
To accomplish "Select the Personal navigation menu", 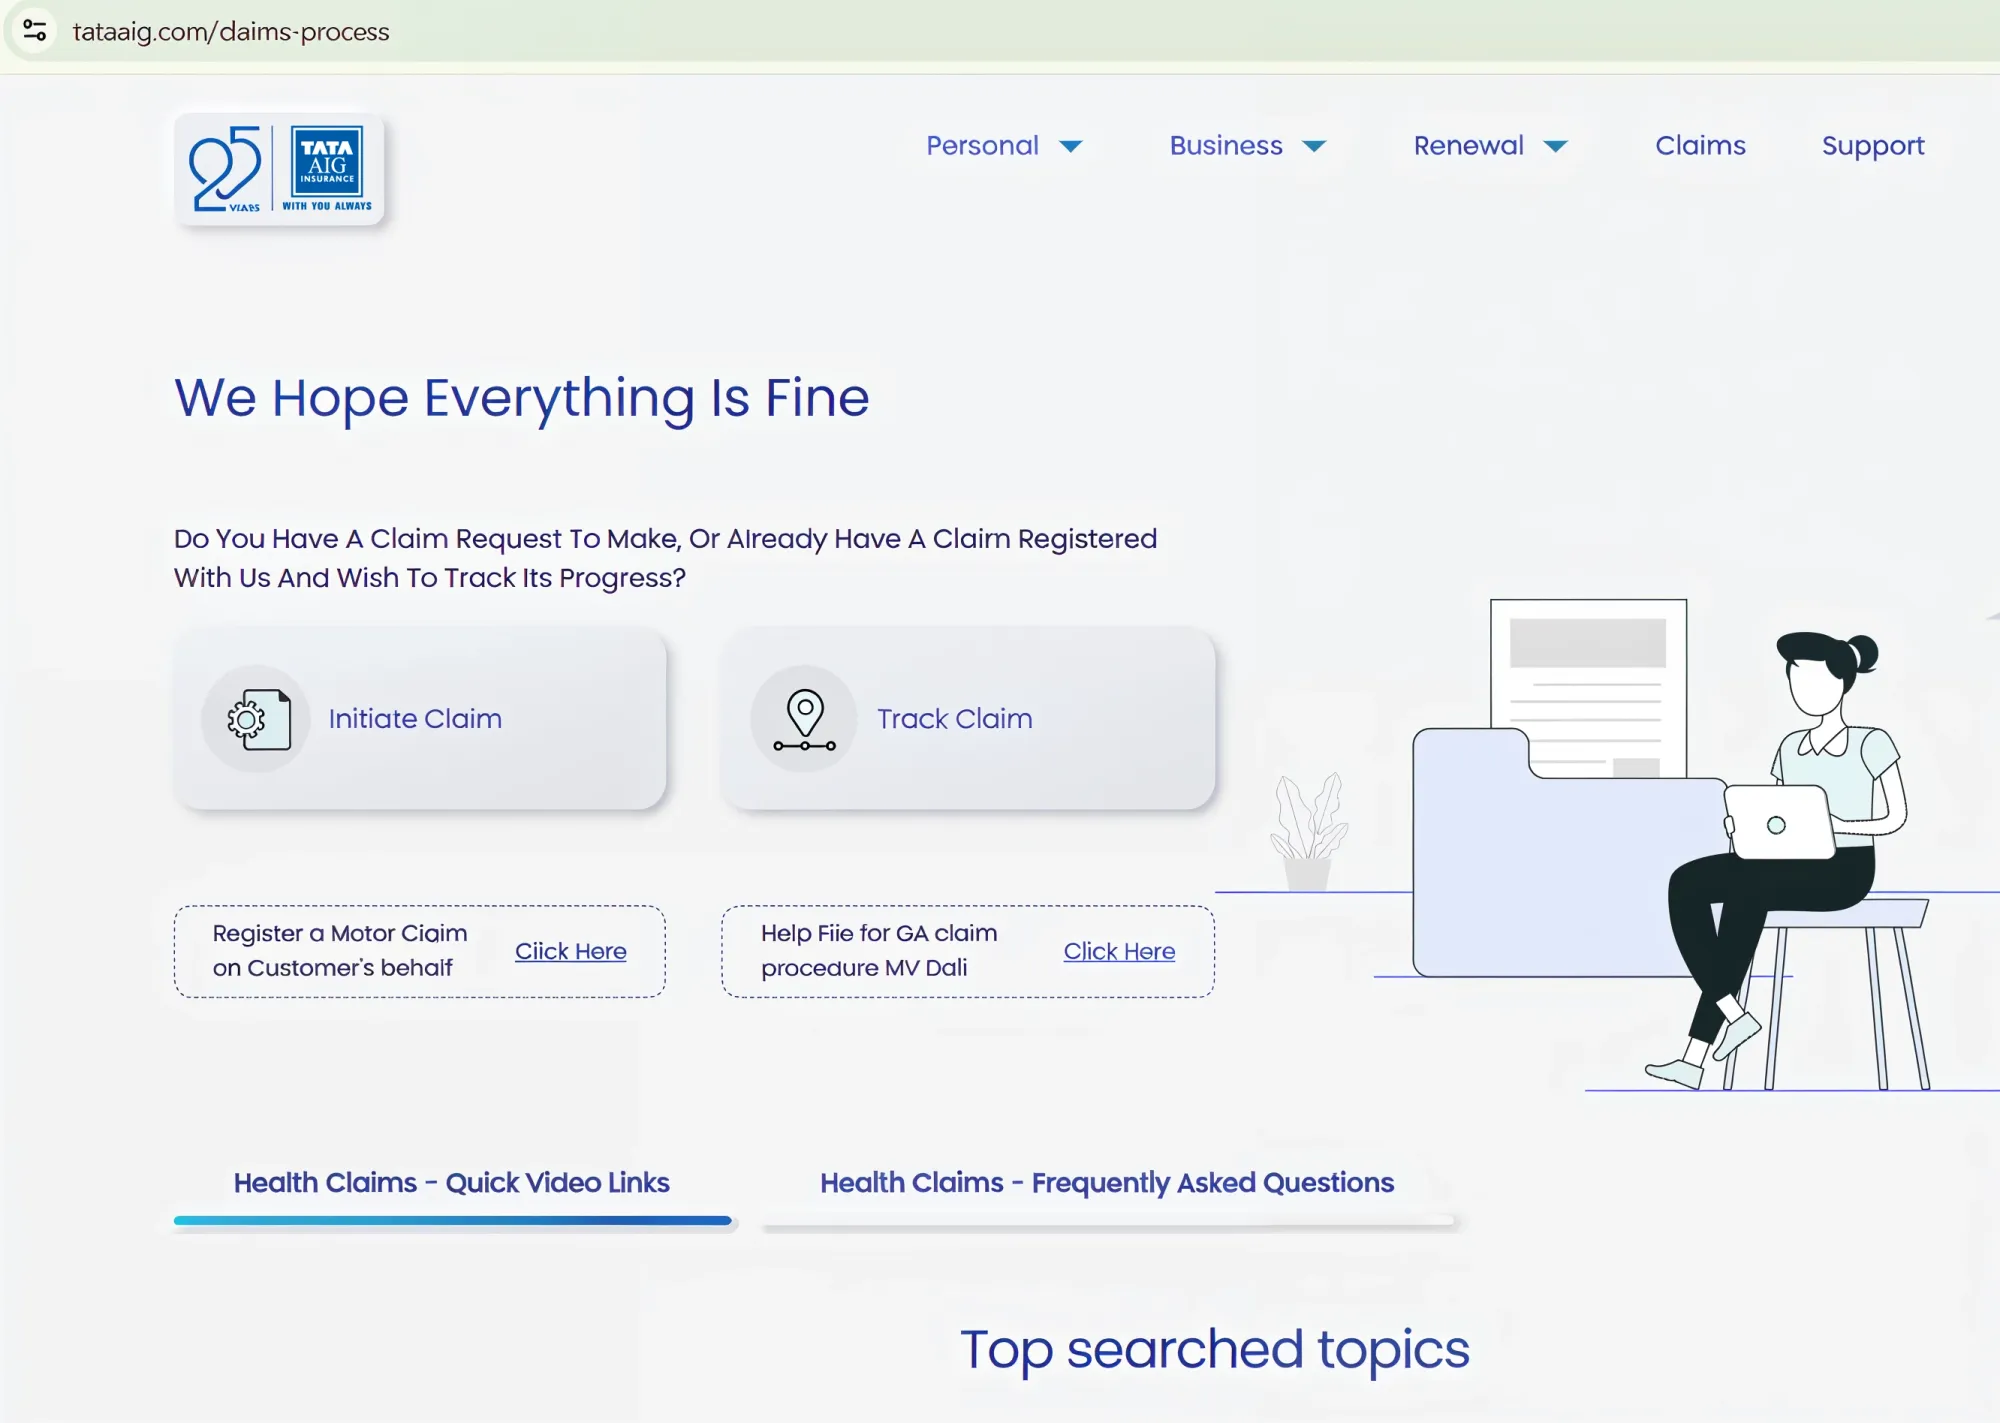I will [982, 146].
